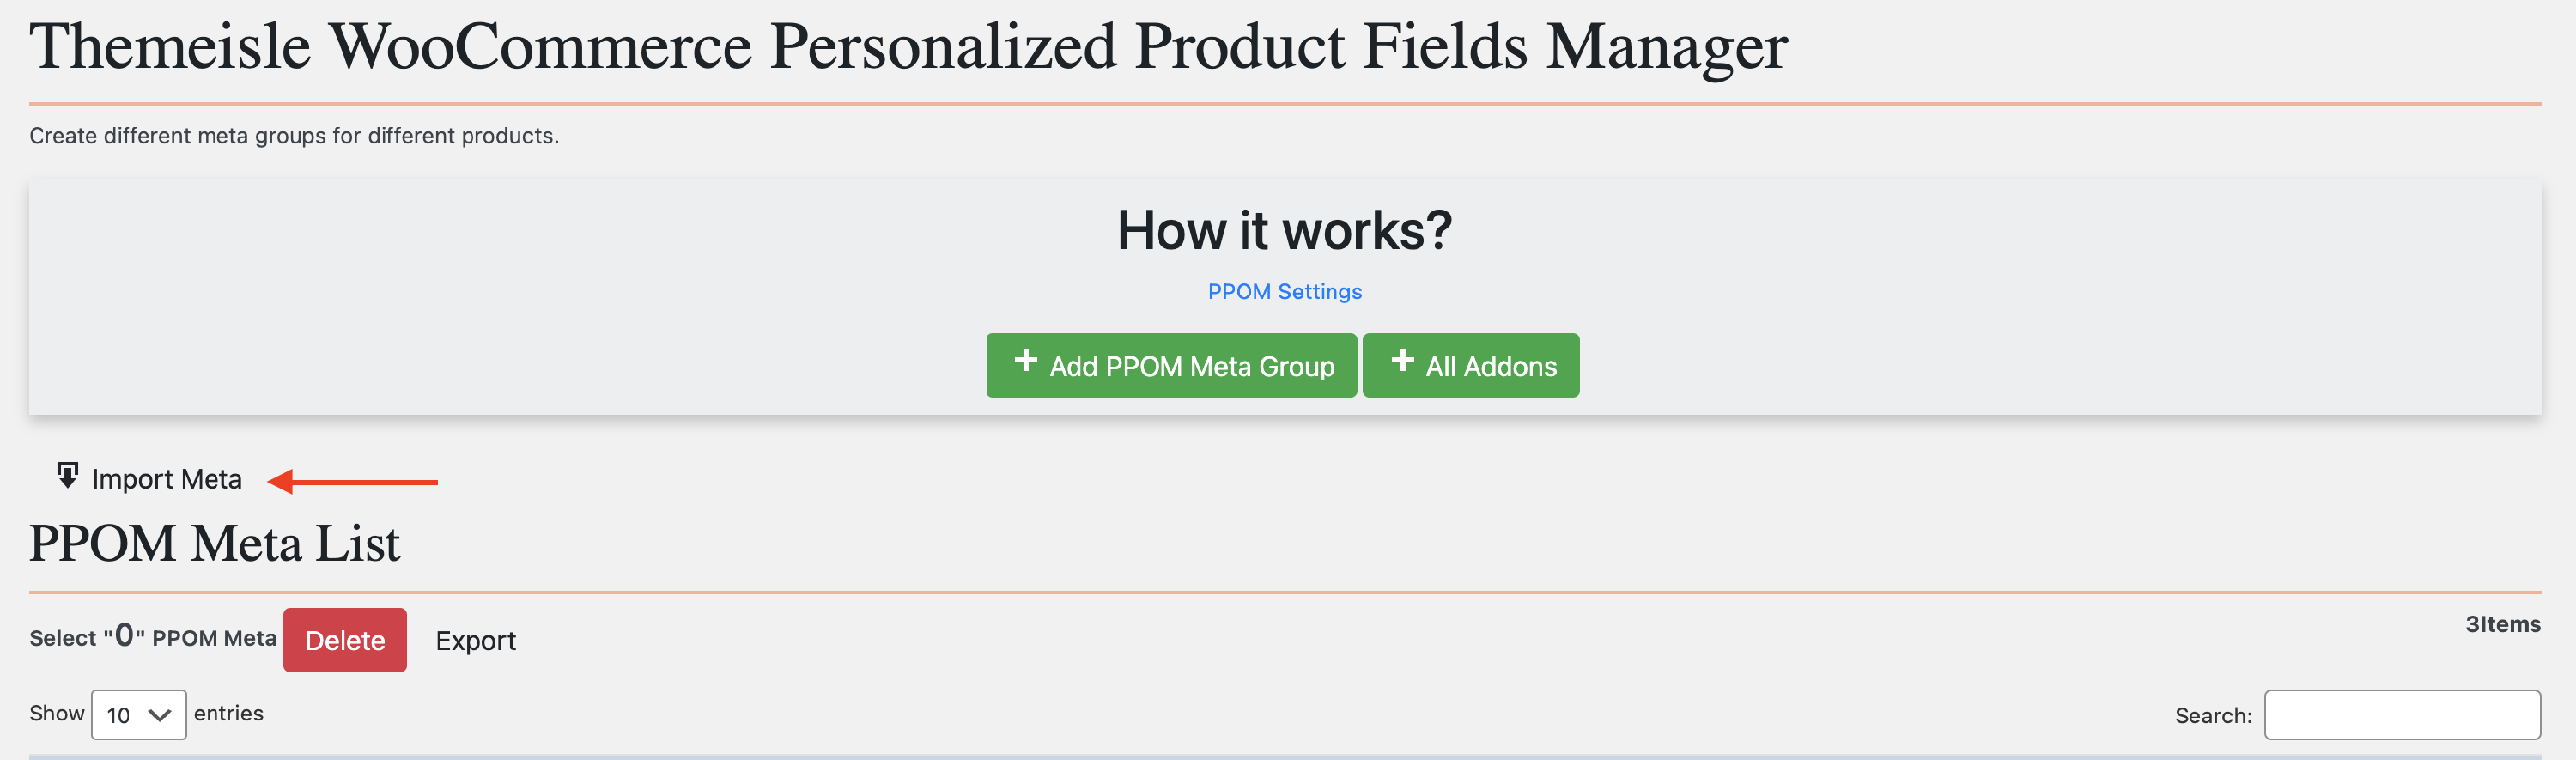Click the Import Meta download icon
Image resolution: width=2576 pixels, height=760 pixels.
click(67, 478)
